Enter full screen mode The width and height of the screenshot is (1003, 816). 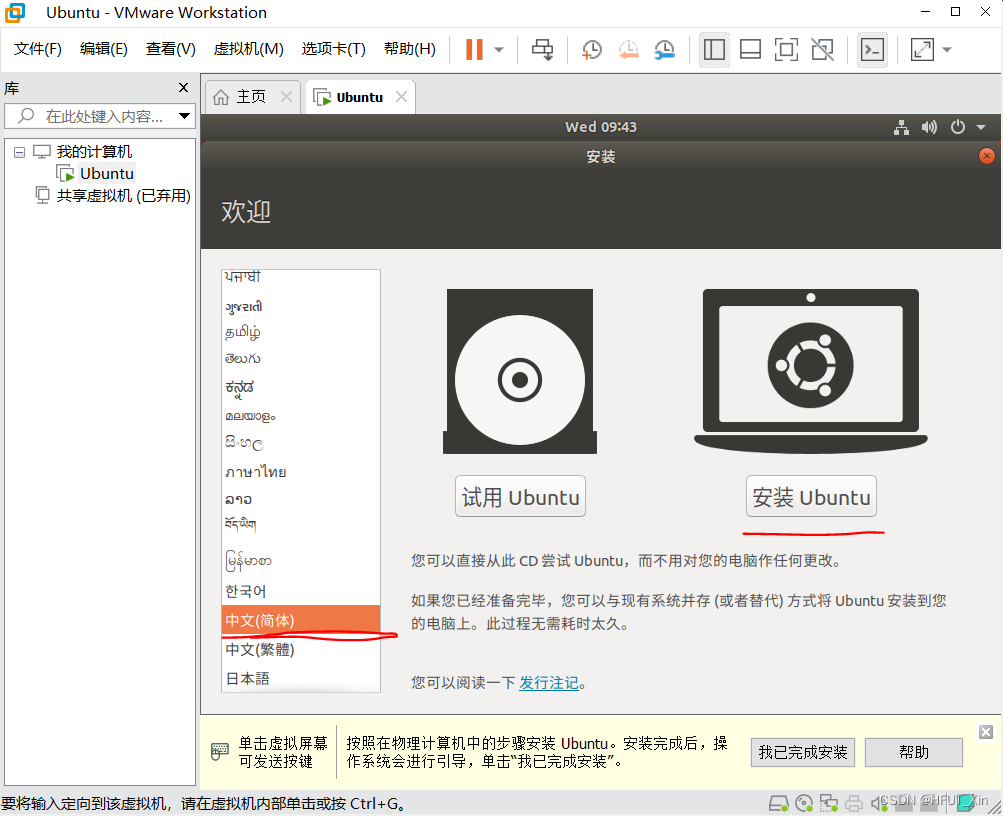tap(786, 49)
